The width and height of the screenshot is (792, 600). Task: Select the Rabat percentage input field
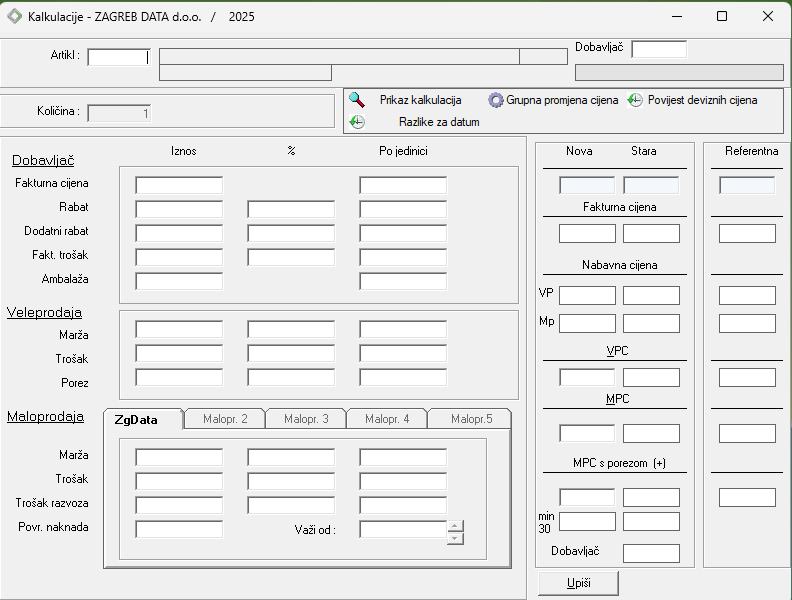click(291, 209)
